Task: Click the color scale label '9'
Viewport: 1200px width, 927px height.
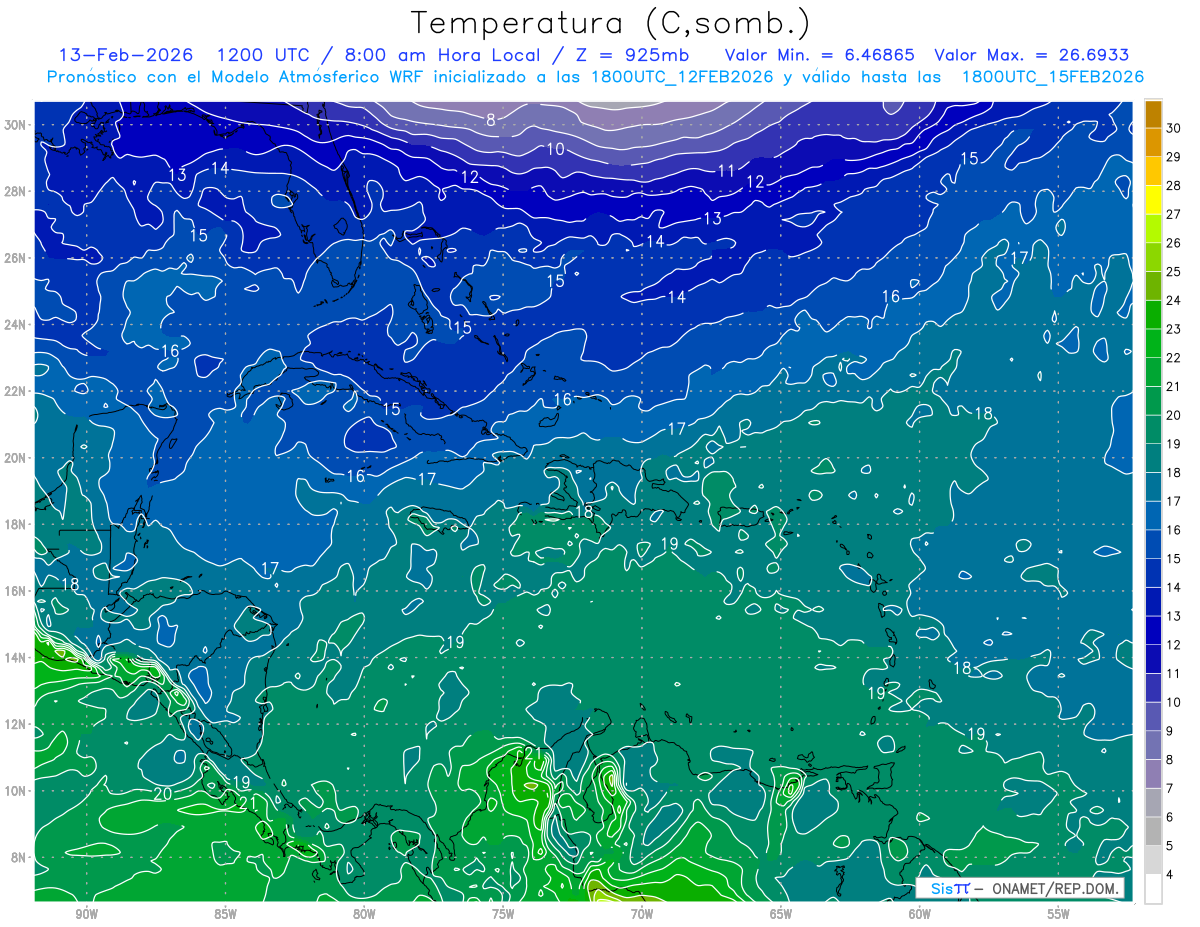Action: coord(1170,731)
